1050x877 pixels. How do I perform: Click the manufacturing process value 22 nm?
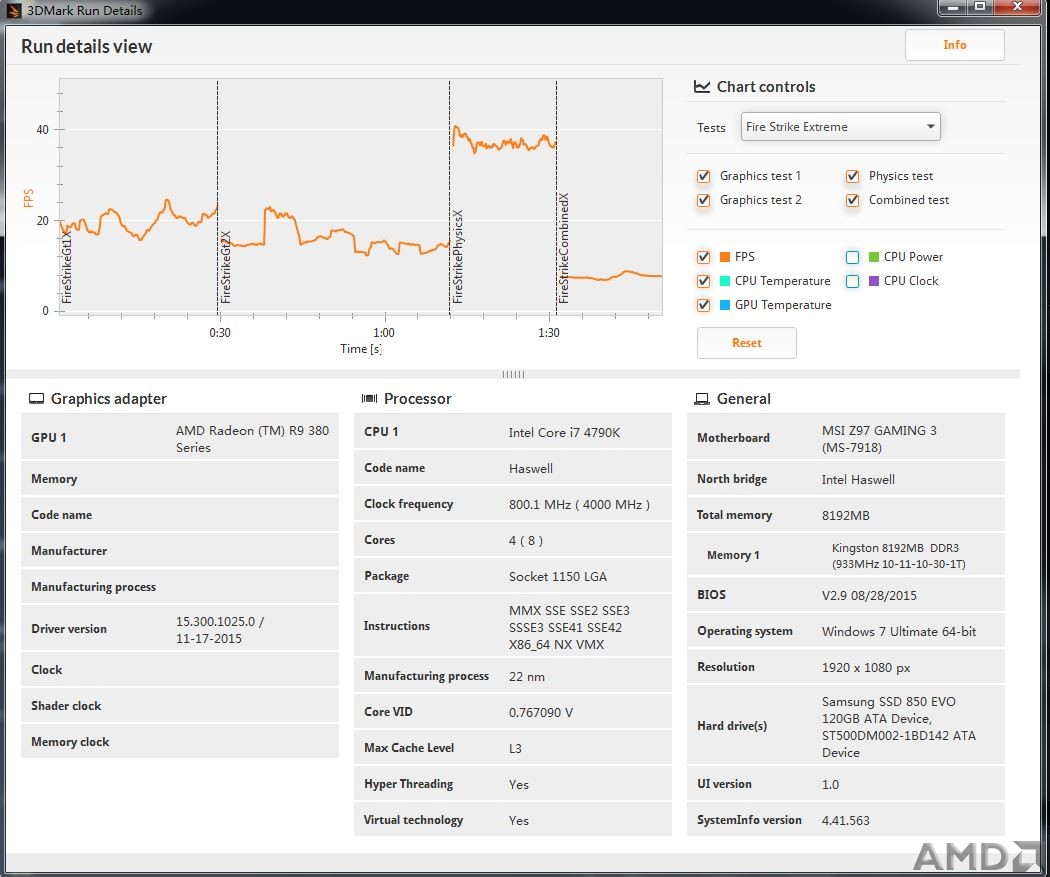point(526,677)
